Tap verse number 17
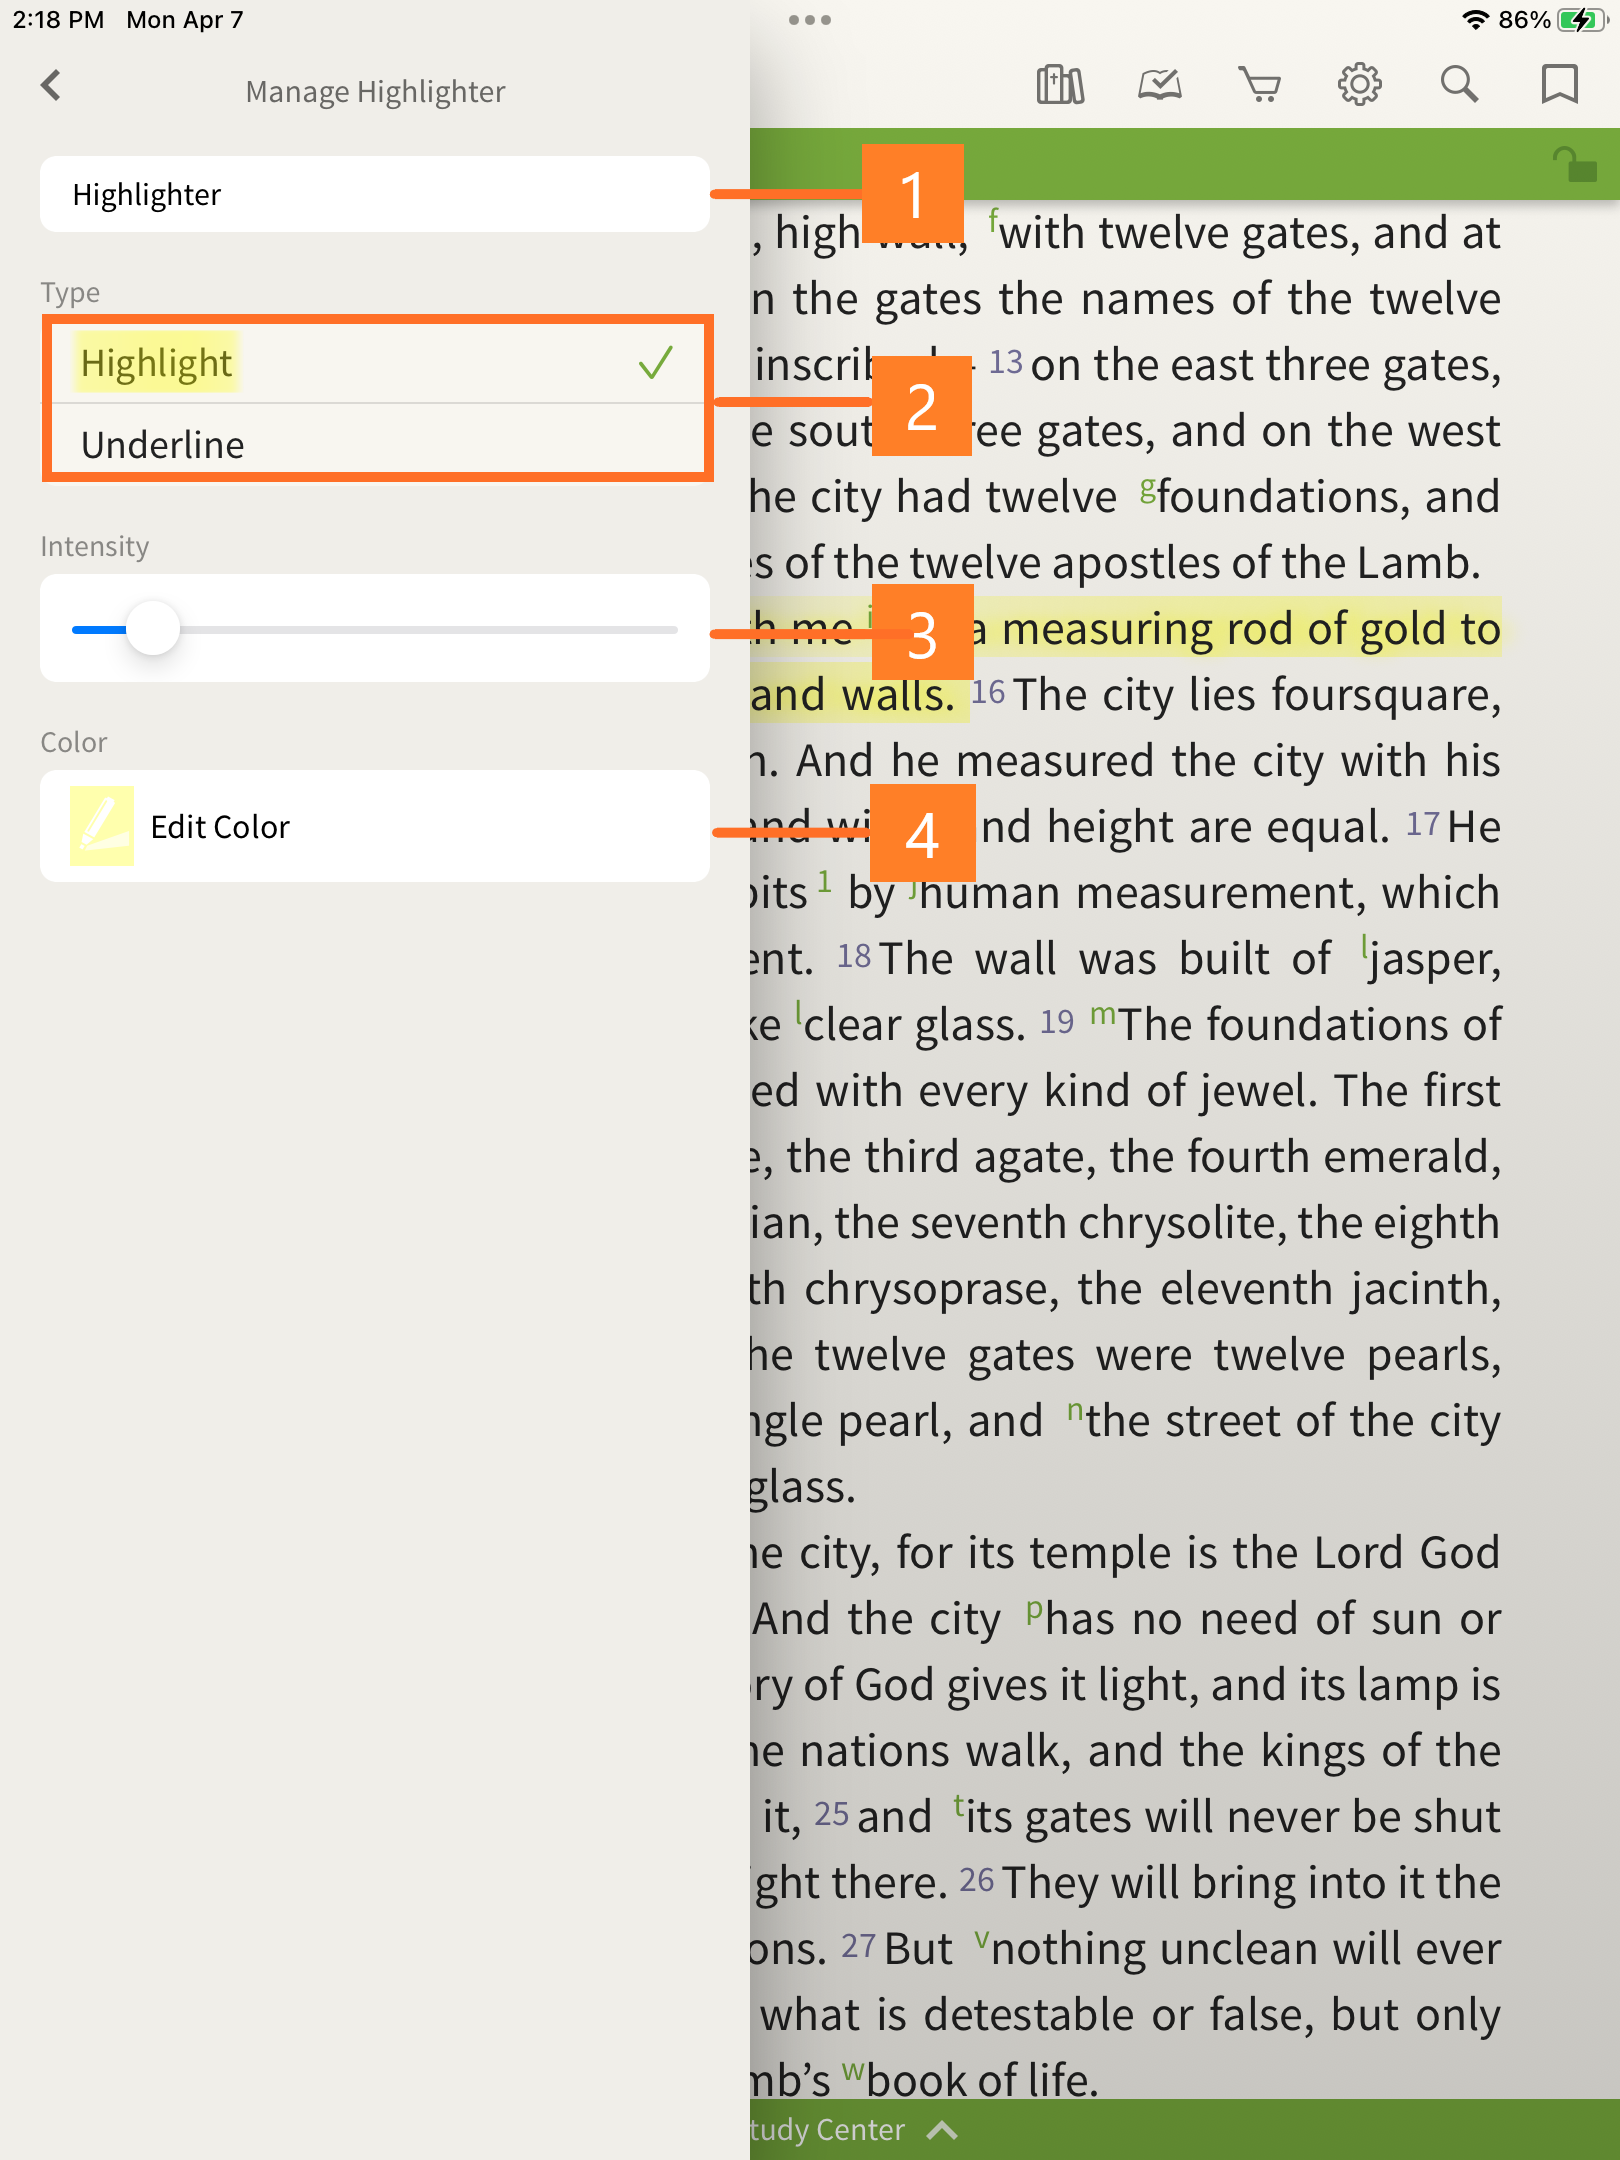Viewport: 1620px width, 2160px height. tap(1423, 824)
